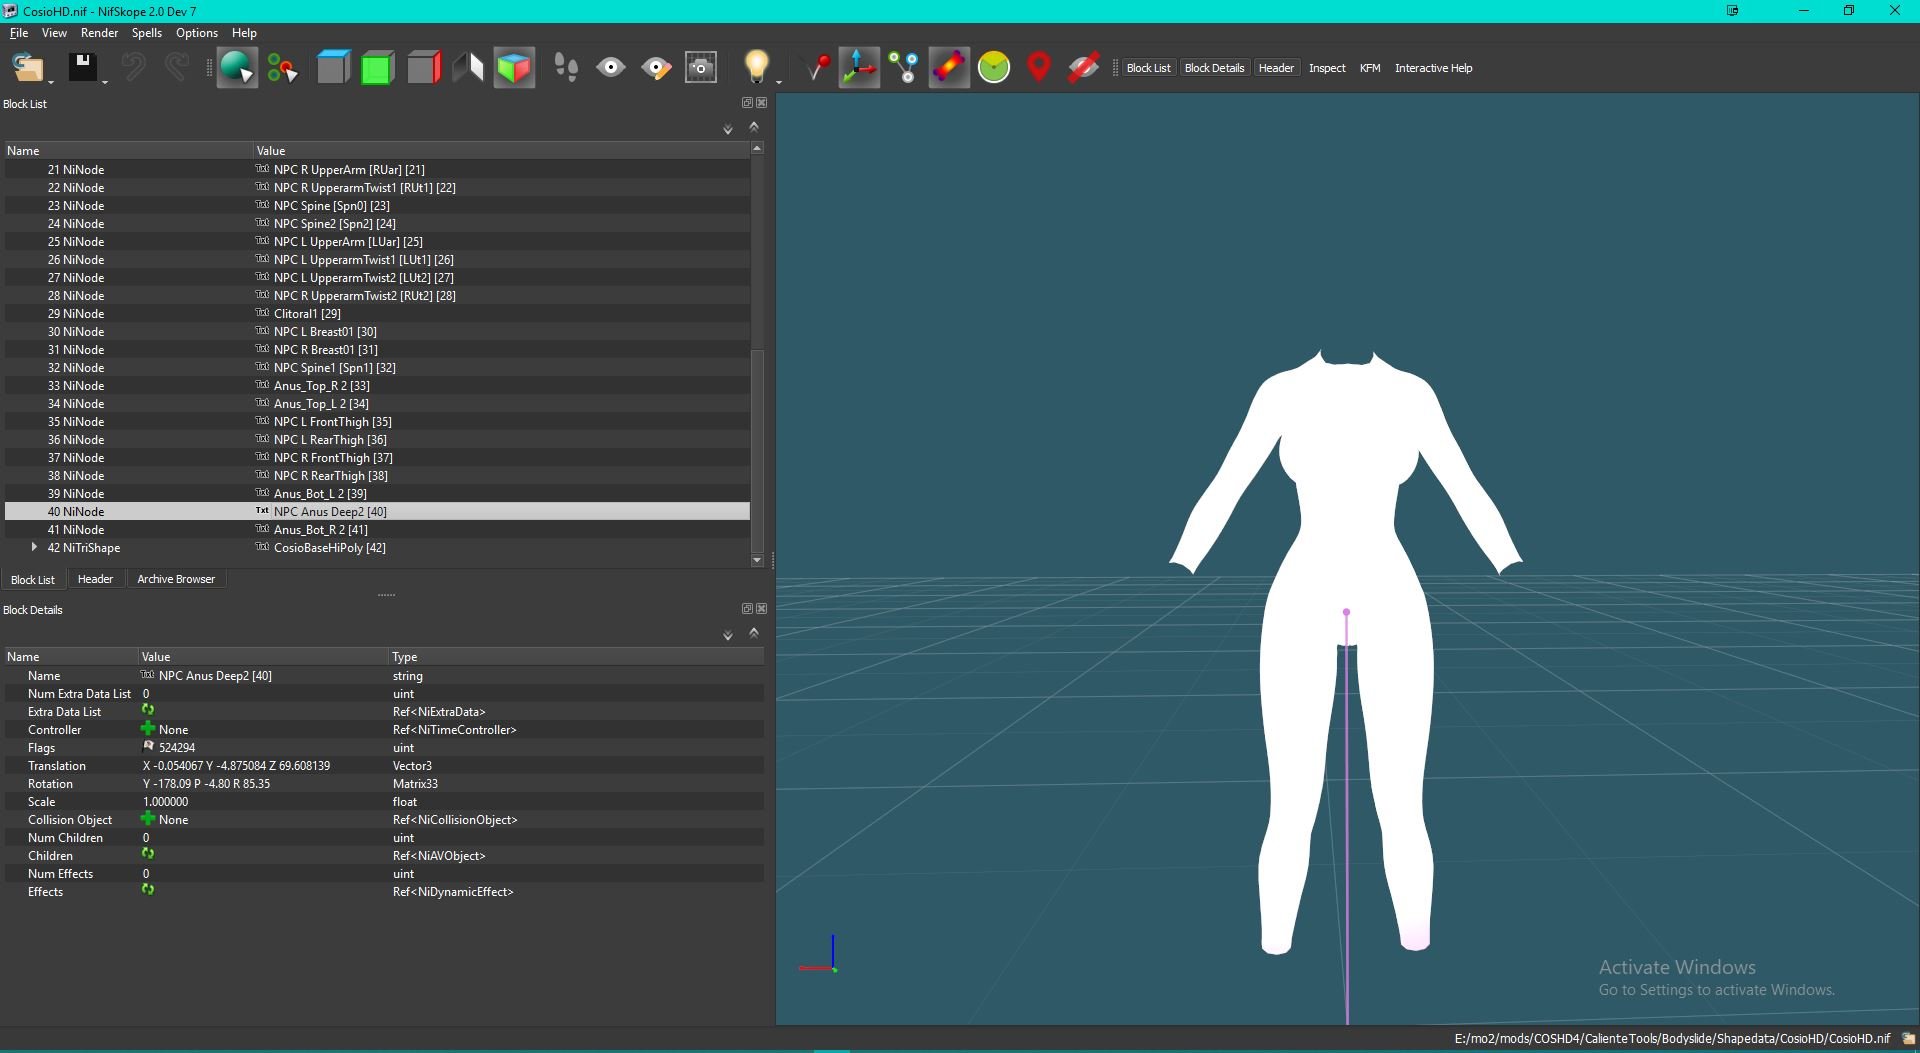Click Block List collapse-down chevron
The image size is (1920, 1053).
click(x=728, y=129)
